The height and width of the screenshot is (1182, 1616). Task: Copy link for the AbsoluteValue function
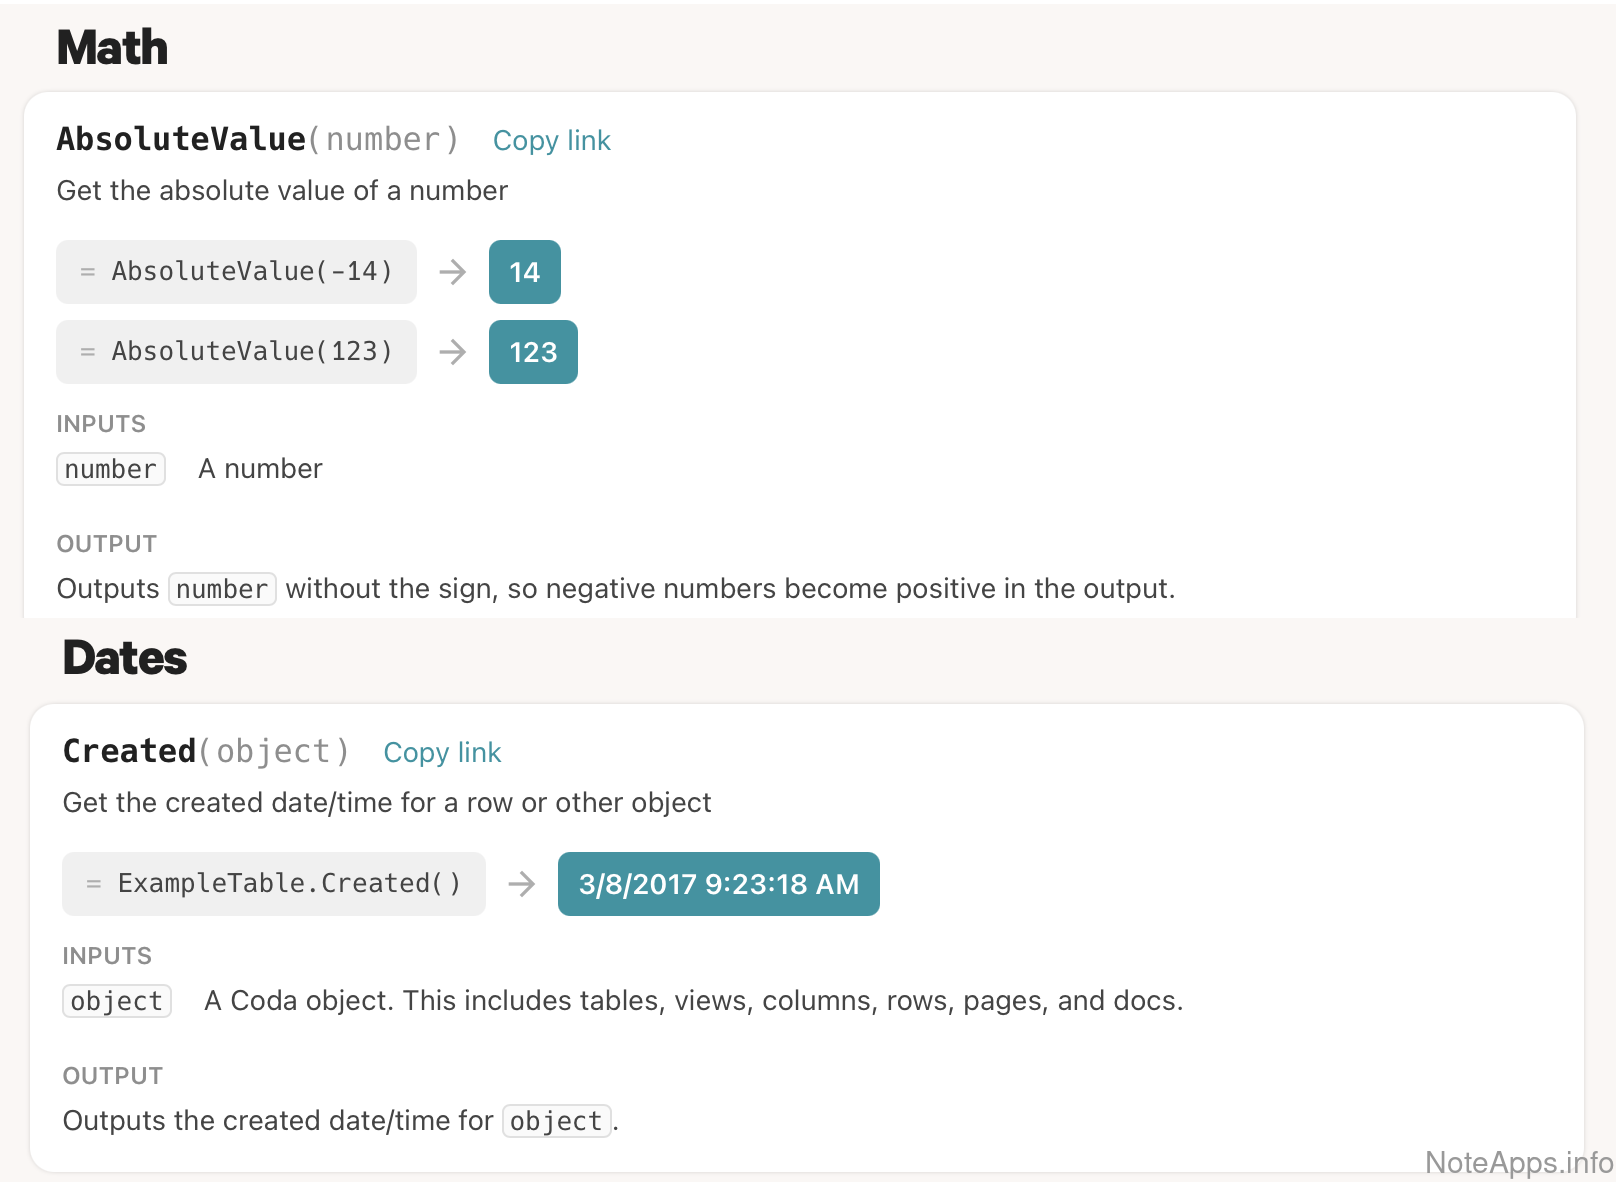(551, 141)
